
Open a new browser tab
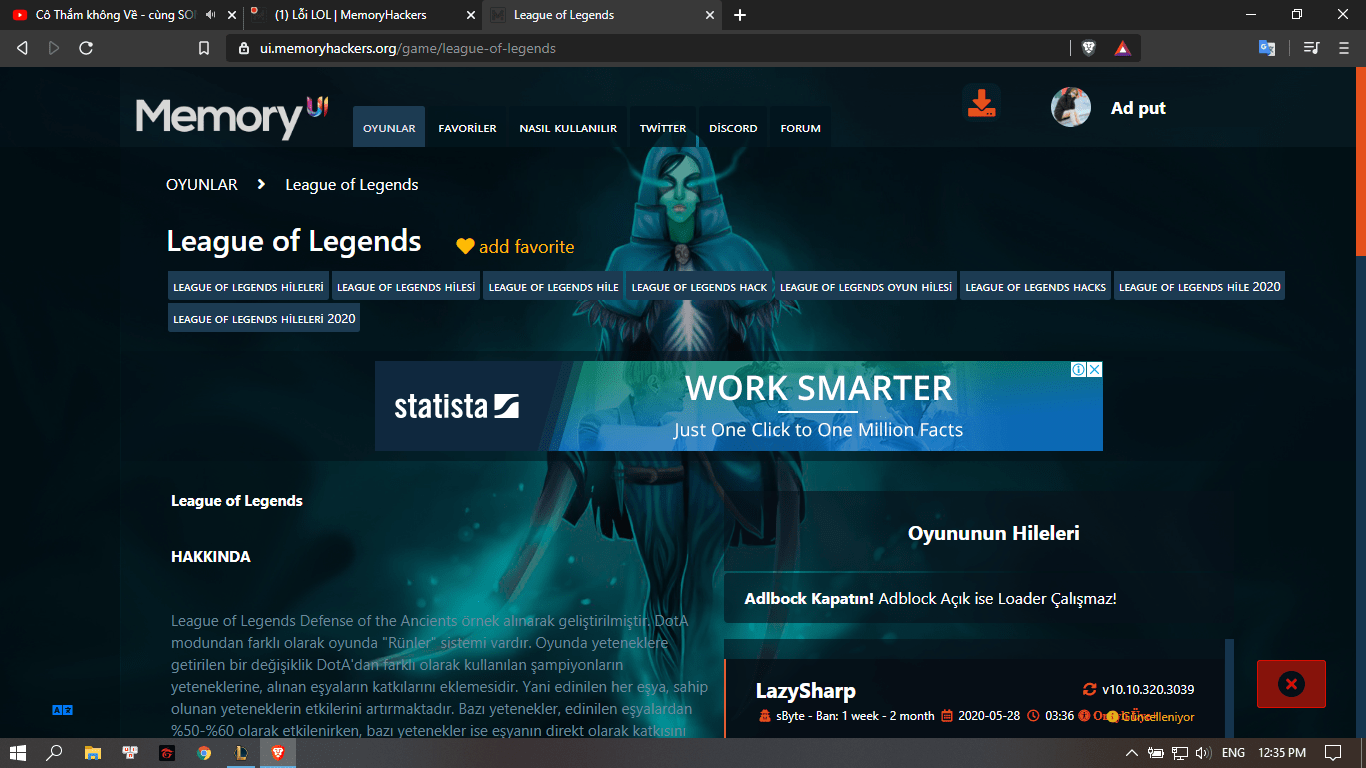coord(740,15)
